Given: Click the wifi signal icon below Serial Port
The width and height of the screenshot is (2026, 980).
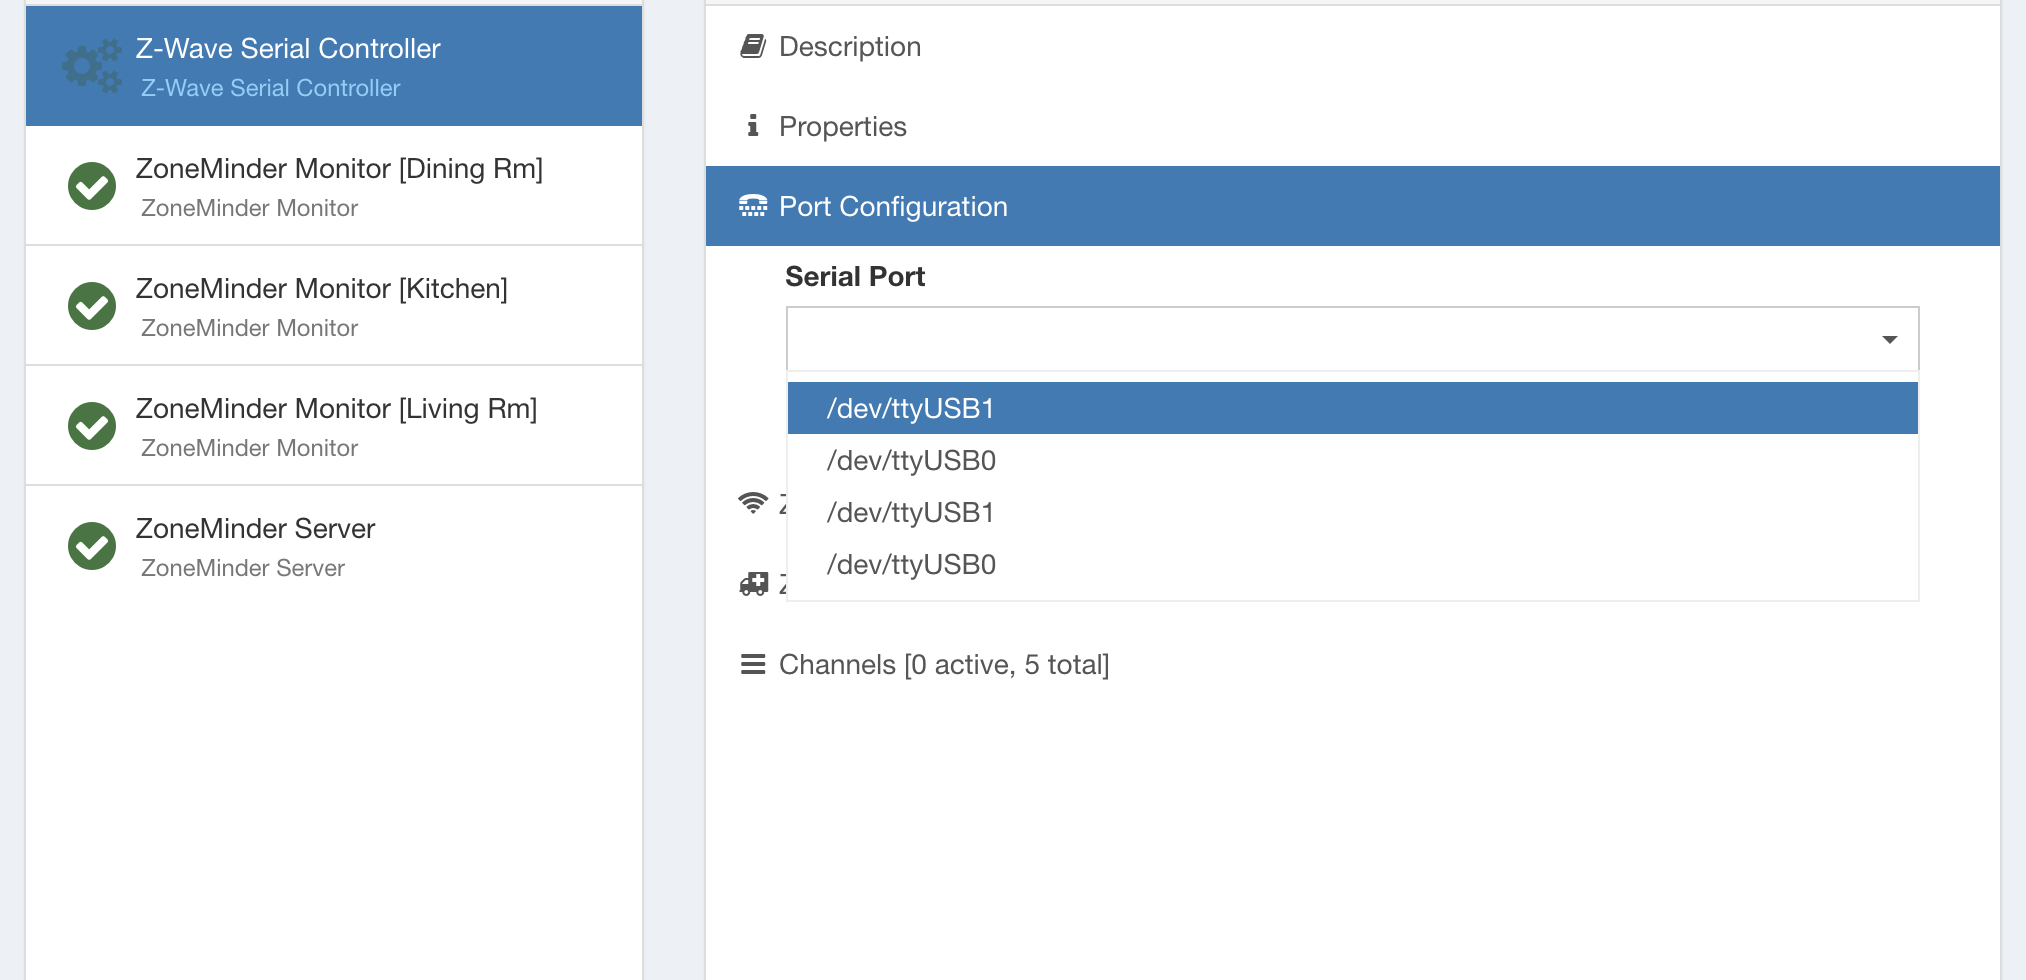Looking at the screenshot, I should 753,502.
